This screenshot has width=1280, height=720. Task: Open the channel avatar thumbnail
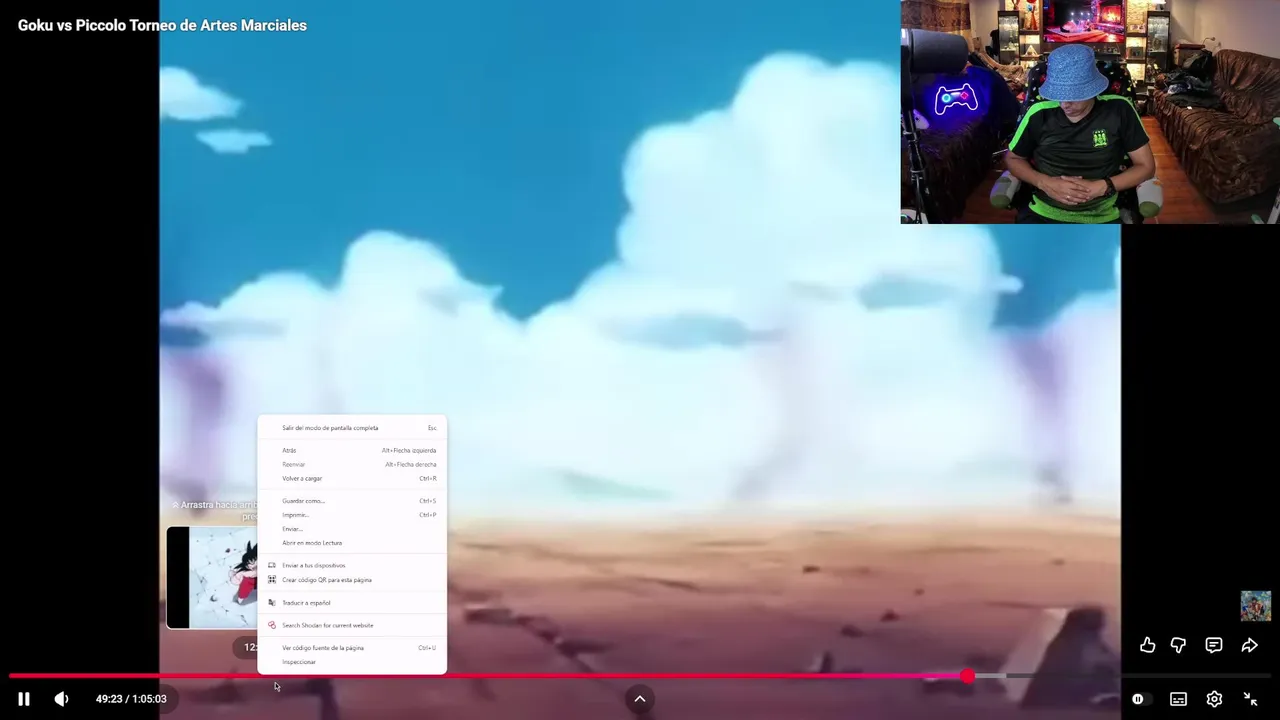click(x=1256, y=606)
